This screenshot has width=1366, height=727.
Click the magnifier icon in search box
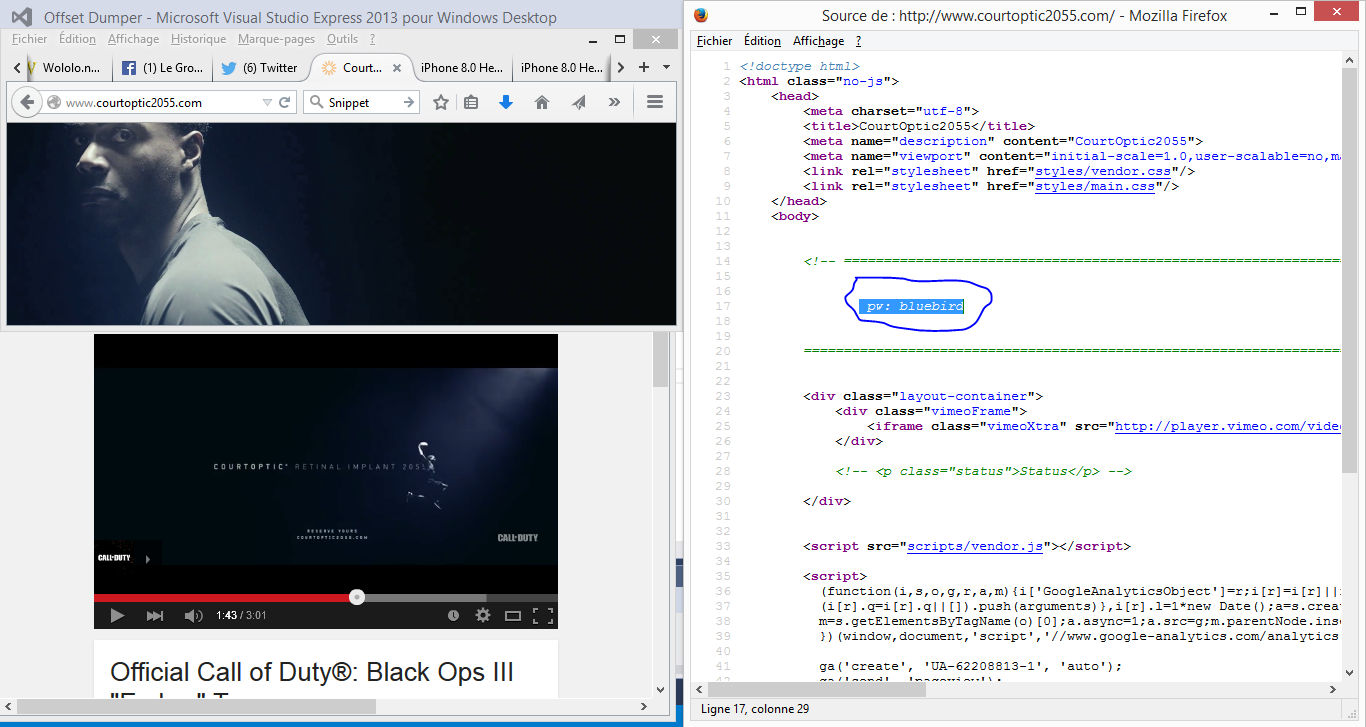click(316, 102)
